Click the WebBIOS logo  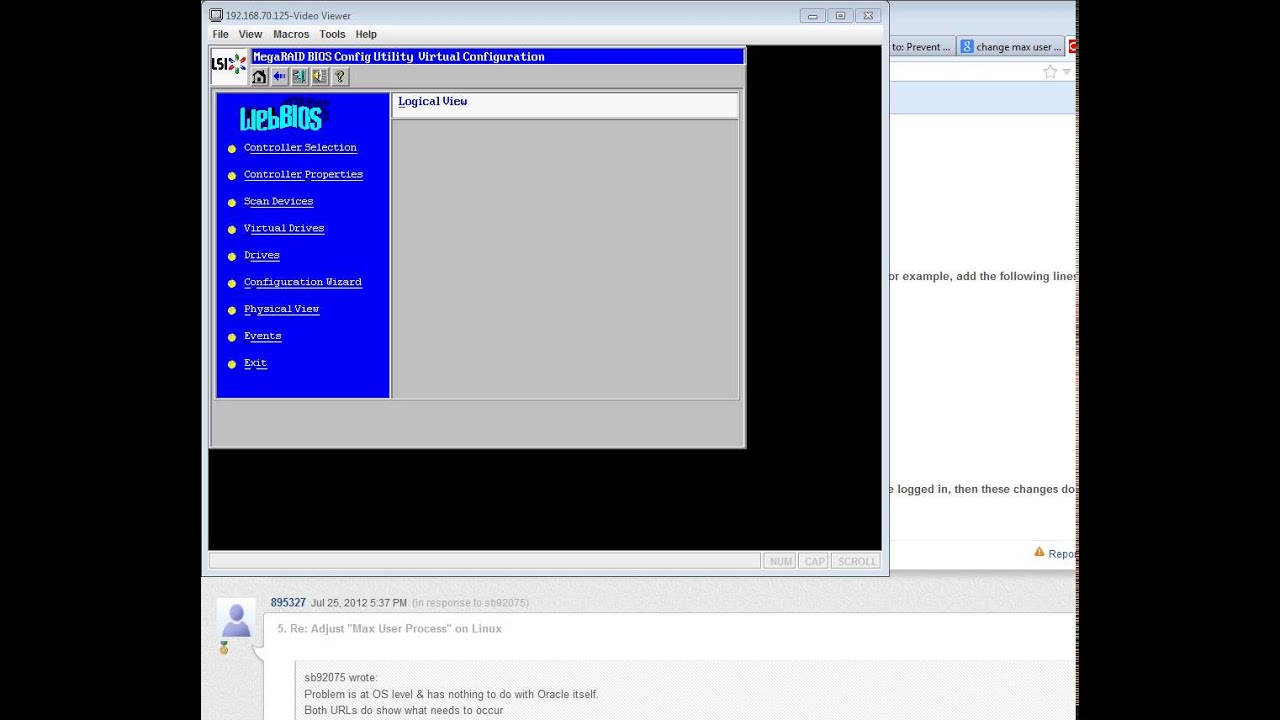click(x=282, y=117)
